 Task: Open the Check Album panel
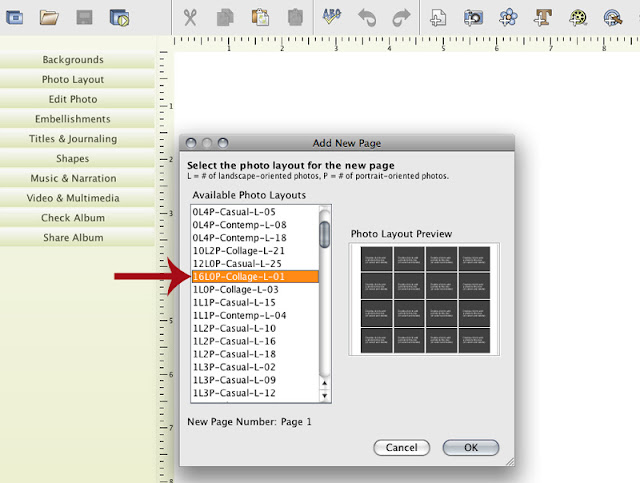point(77,218)
